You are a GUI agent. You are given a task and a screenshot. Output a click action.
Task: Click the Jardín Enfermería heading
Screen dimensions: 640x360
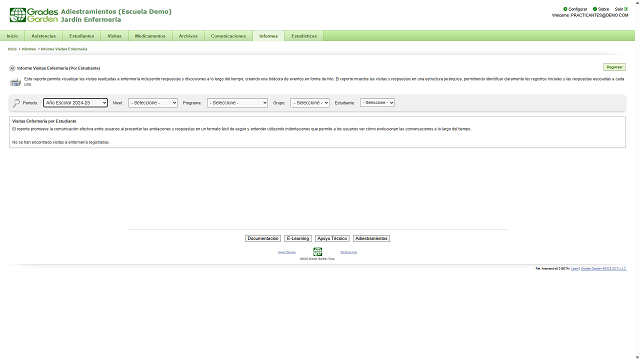tap(91, 19)
